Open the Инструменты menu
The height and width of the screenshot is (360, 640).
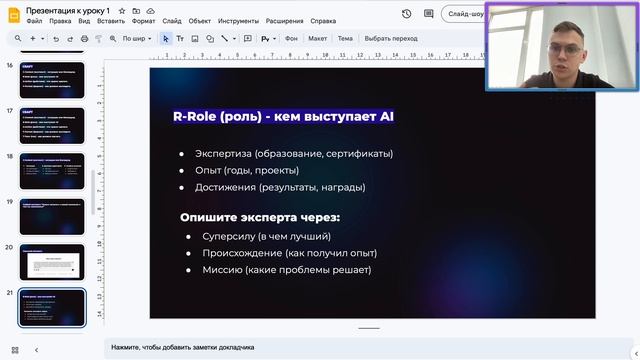238,21
